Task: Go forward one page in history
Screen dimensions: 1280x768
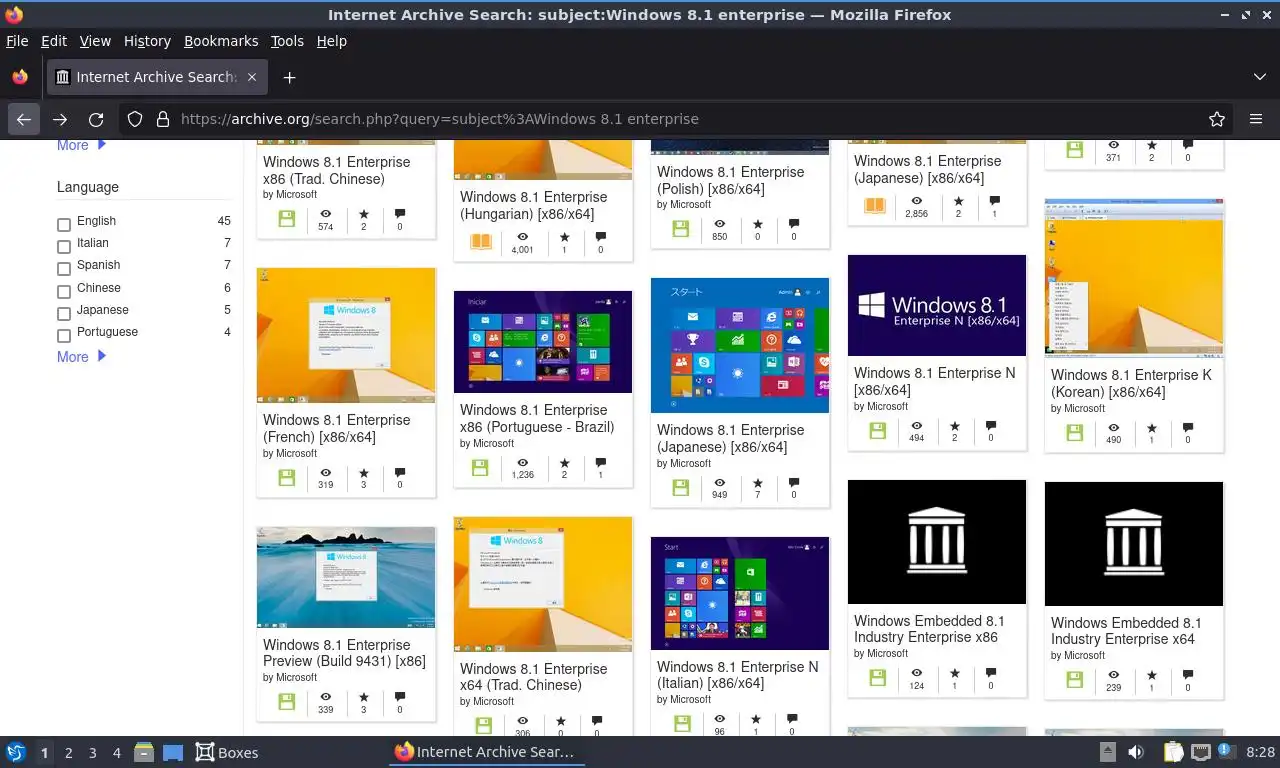Action: [x=60, y=119]
